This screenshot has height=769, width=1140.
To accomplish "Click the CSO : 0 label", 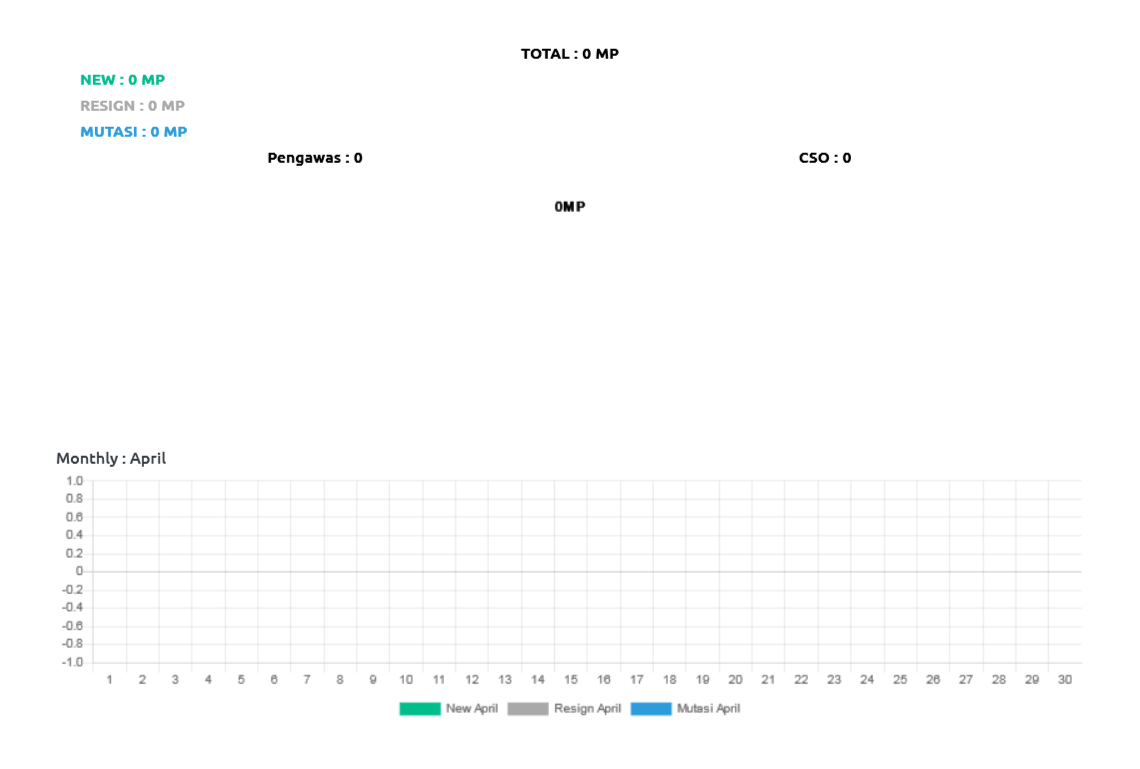I will (x=824, y=158).
